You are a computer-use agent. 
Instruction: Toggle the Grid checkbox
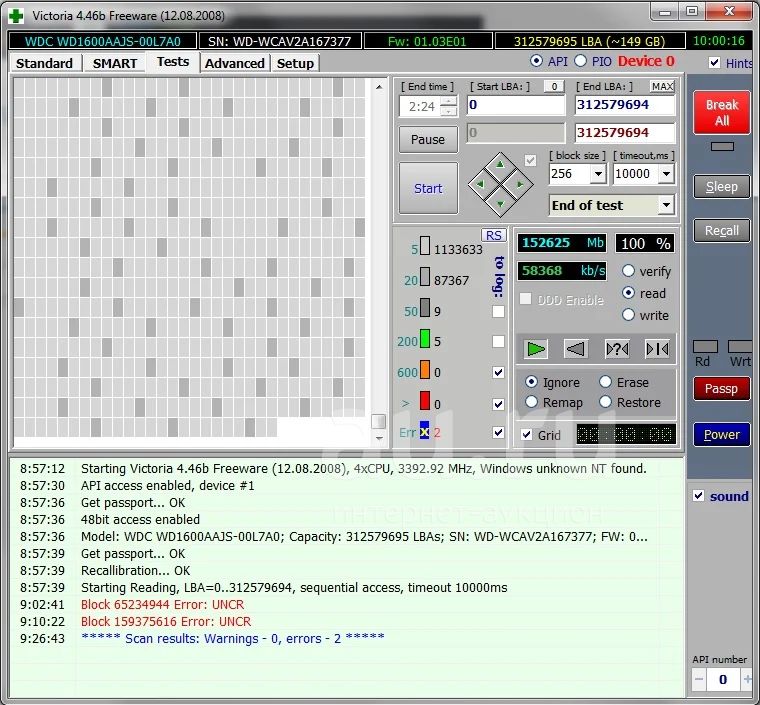click(x=526, y=435)
